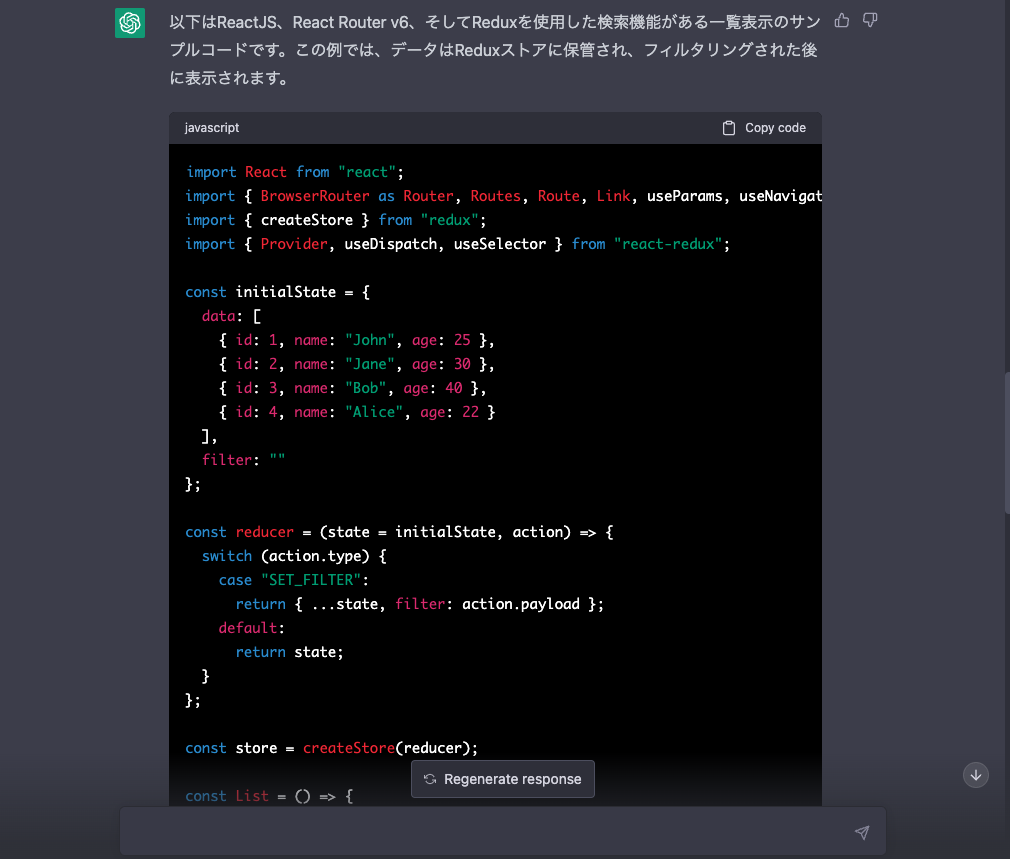
Task: Click the clipboard icon beside Copy code
Action: 729,127
